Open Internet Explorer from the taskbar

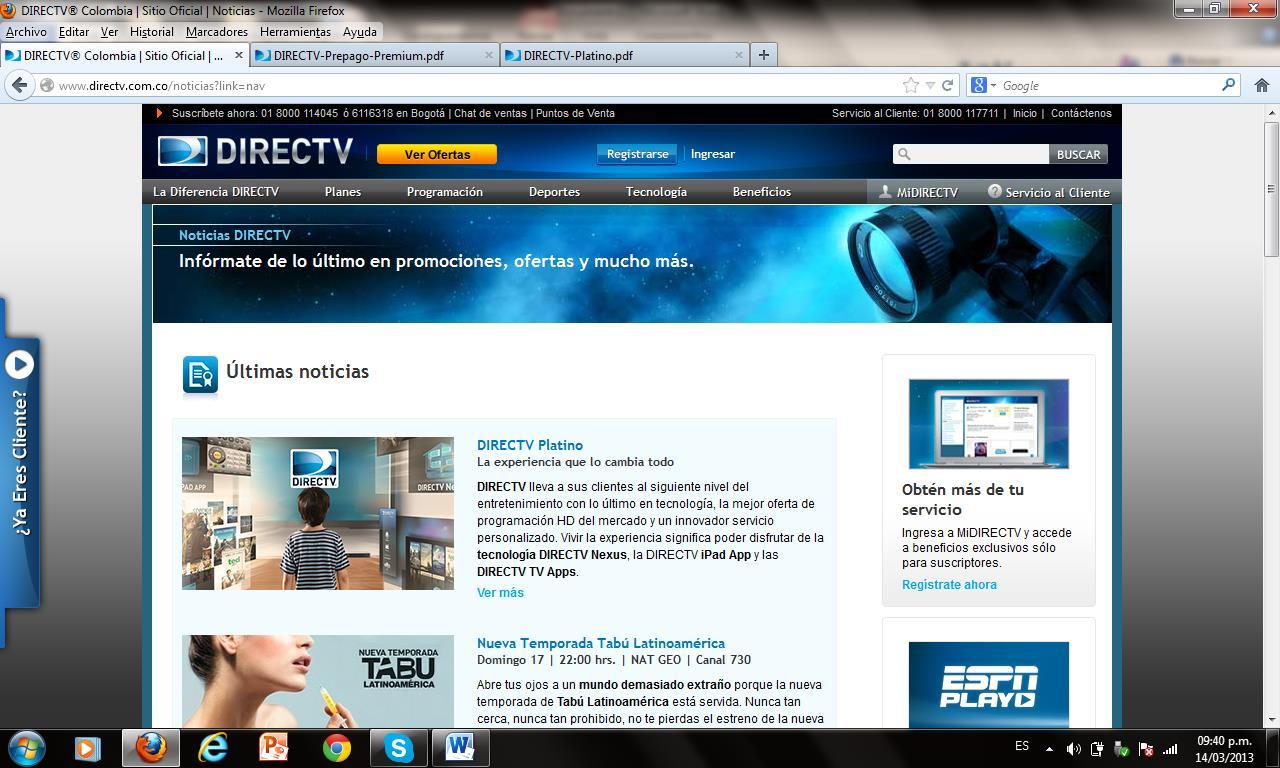[x=212, y=747]
